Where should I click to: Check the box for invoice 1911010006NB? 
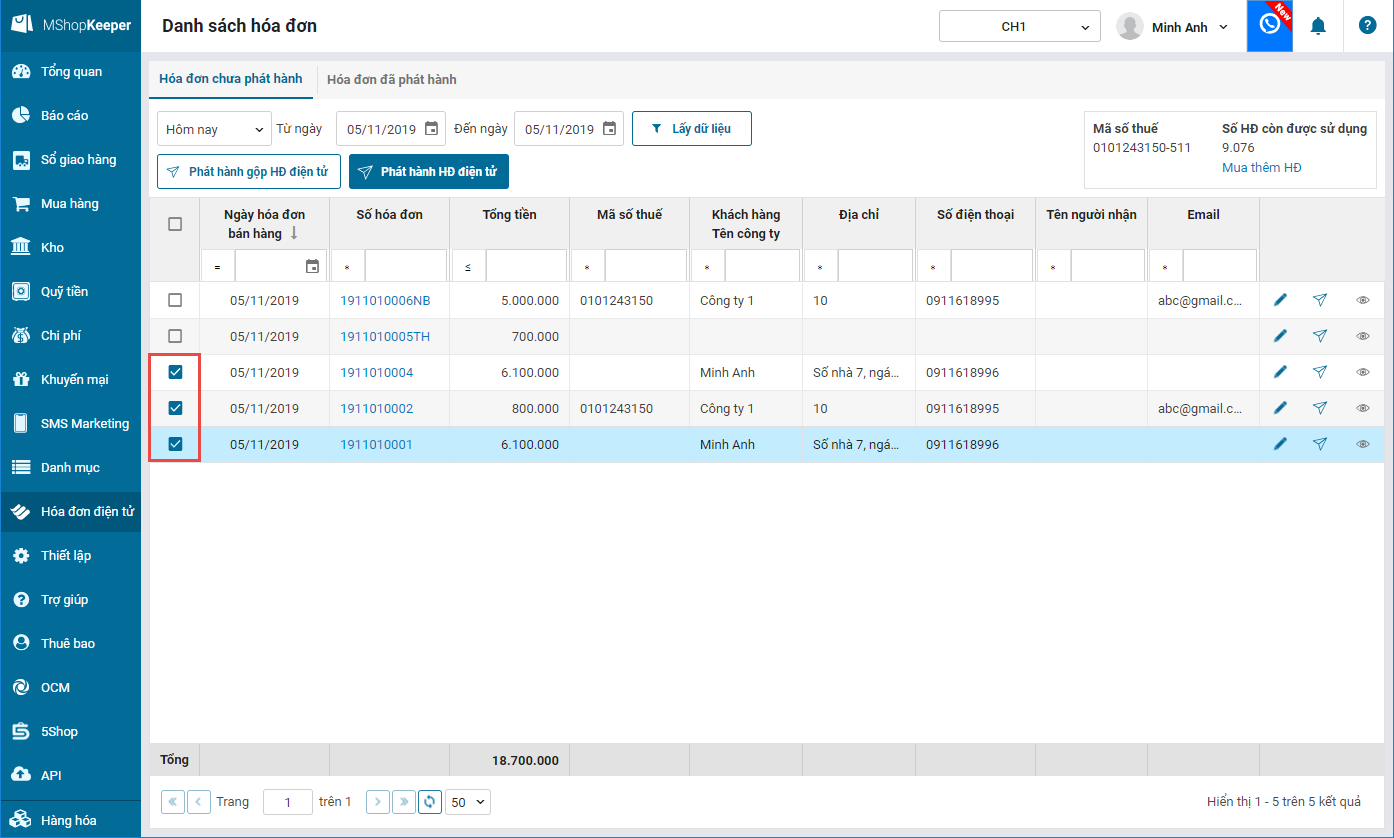[175, 300]
